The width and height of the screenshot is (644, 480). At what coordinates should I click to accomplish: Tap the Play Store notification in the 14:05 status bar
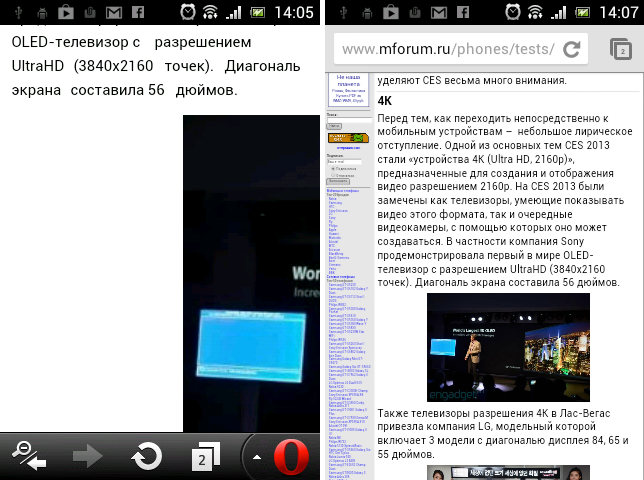66,12
